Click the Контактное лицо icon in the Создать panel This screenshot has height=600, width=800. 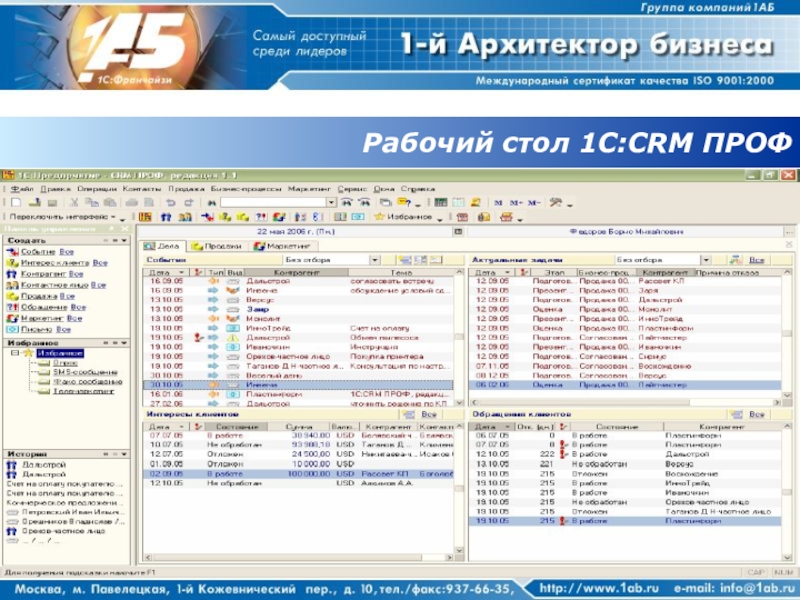click(x=12, y=285)
